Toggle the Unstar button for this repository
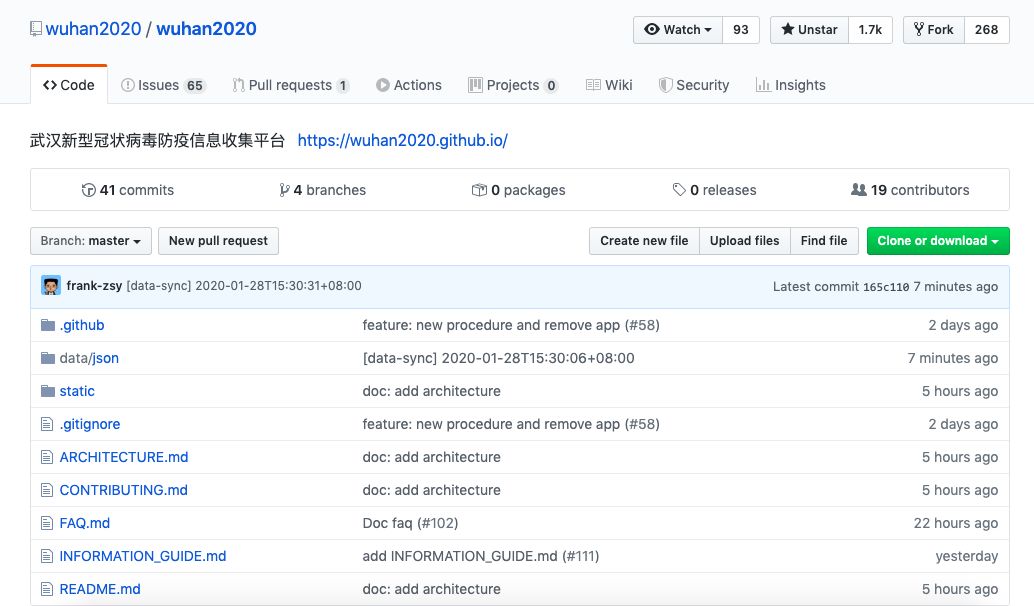This screenshot has width=1034, height=606. click(809, 30)
